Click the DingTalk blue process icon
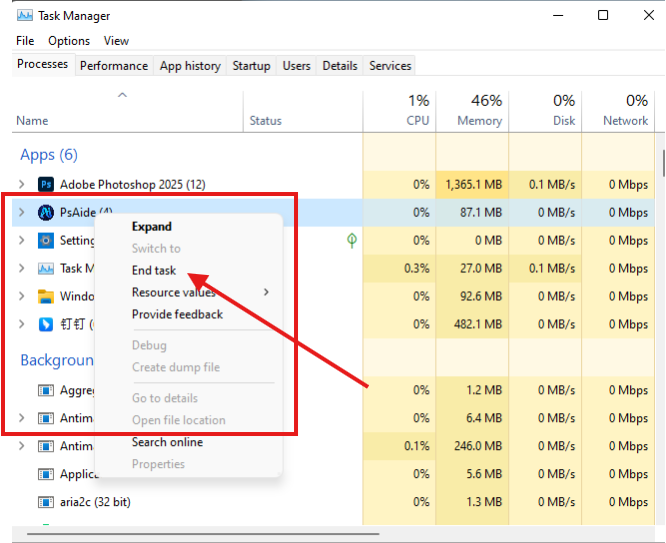 click(46, 324)
